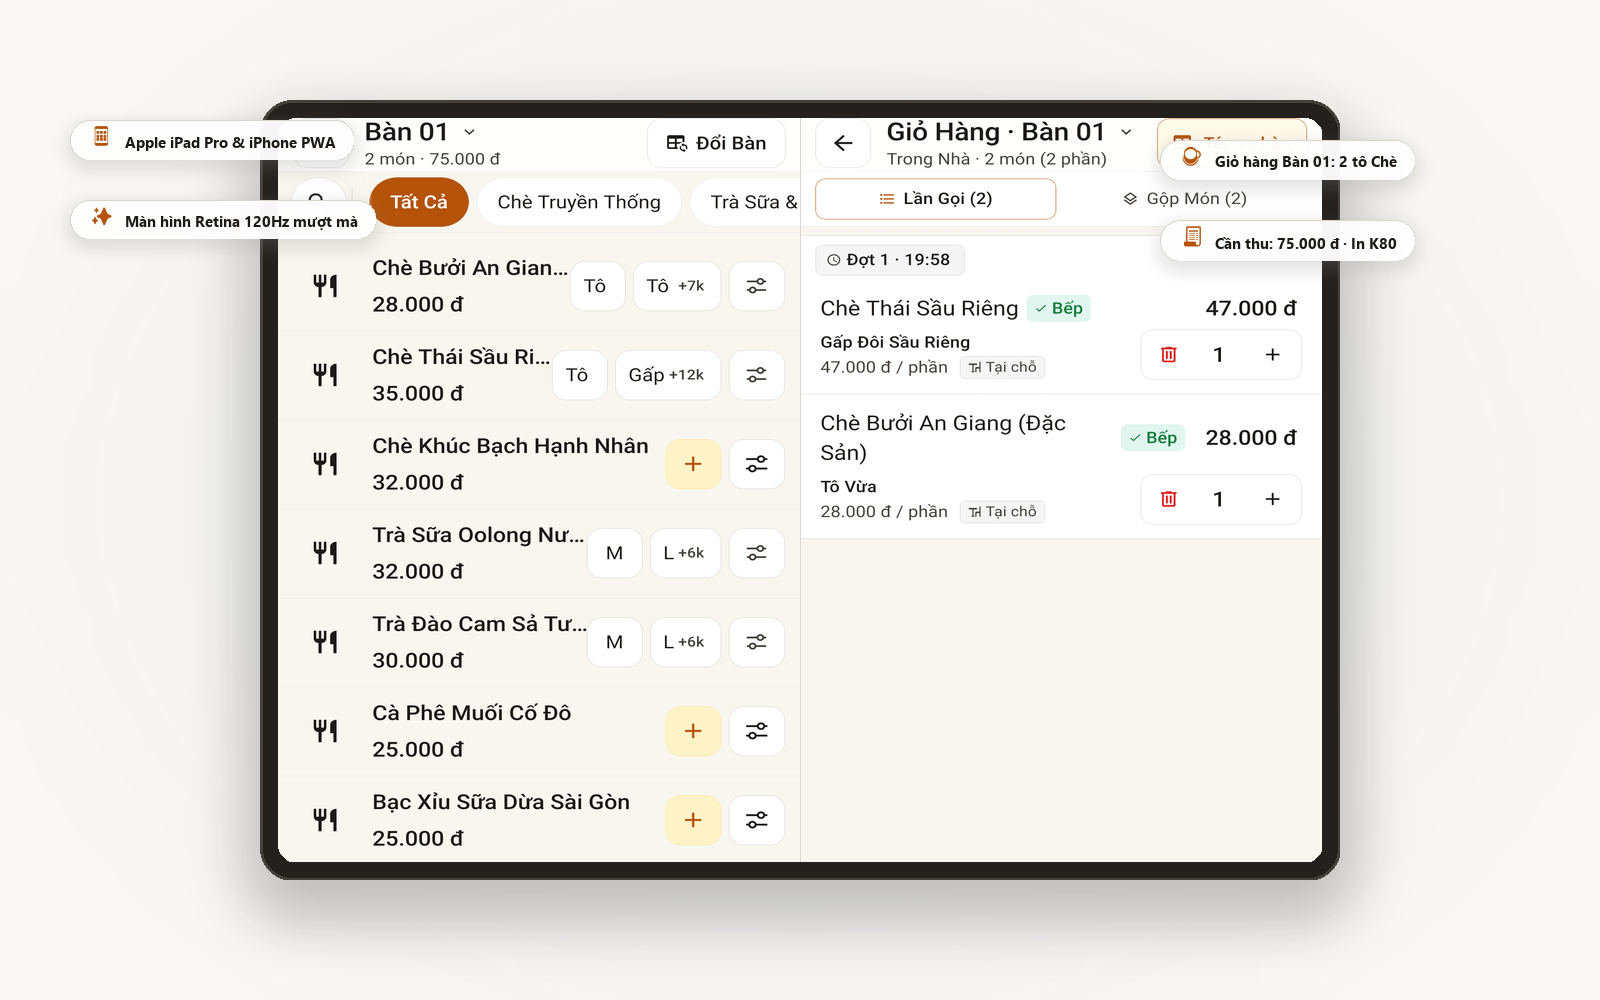Viewport: 1600px width, 1000px height.
Task: Choose size M for Trà Đào Cam Sả
Action: point(614,642)
